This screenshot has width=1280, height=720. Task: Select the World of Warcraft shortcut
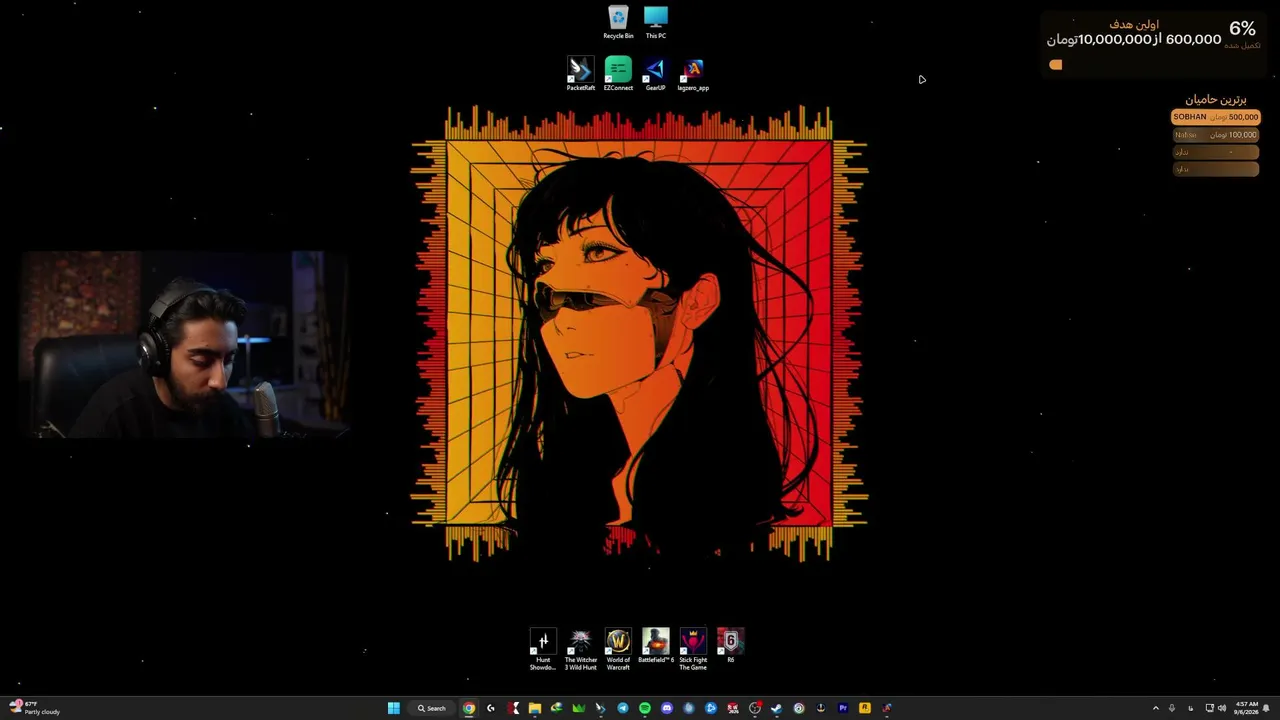[618, 649]
